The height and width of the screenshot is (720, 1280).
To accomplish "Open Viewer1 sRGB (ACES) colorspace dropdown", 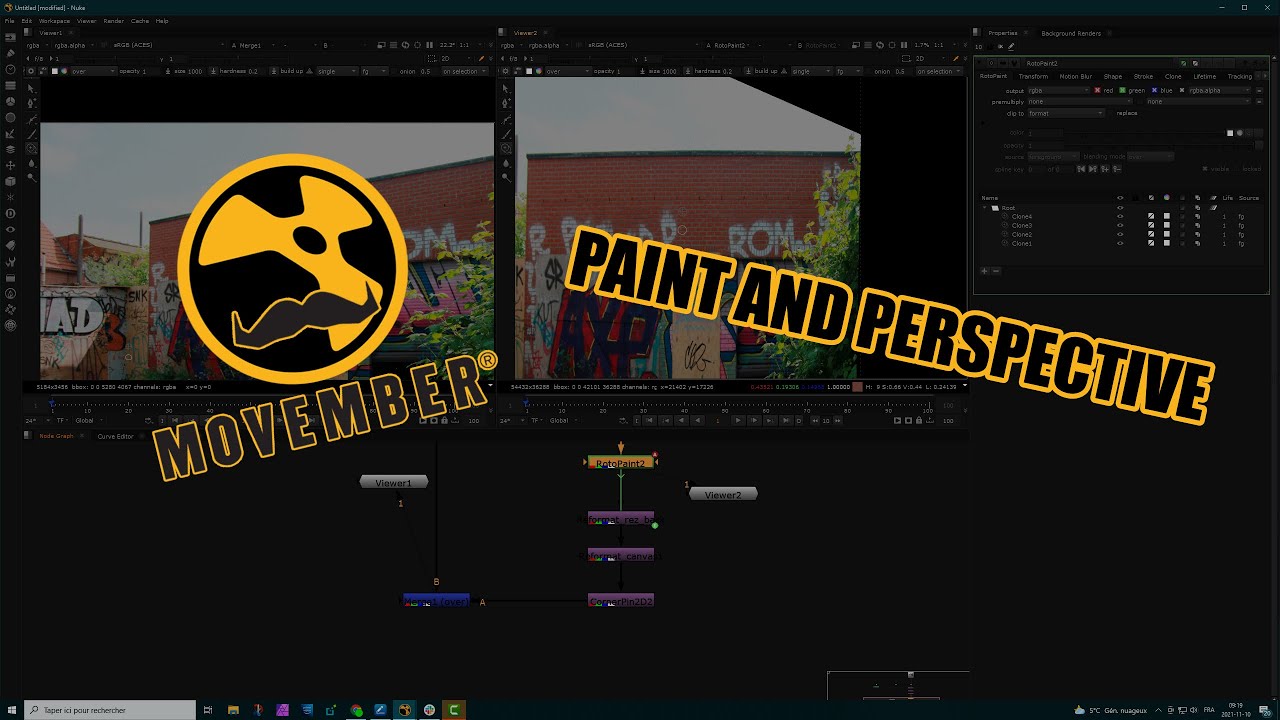I will point(168,45).
